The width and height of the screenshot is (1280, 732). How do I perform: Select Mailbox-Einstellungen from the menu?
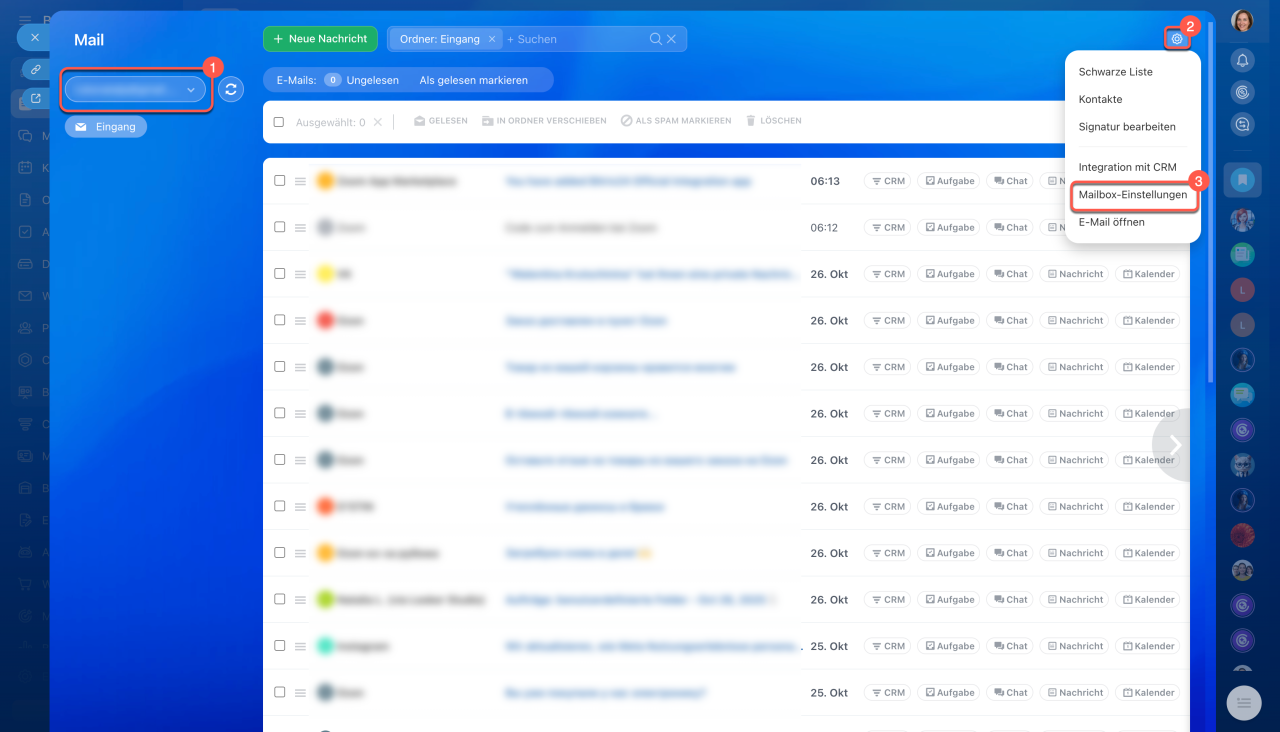(x=1132, y=195)
